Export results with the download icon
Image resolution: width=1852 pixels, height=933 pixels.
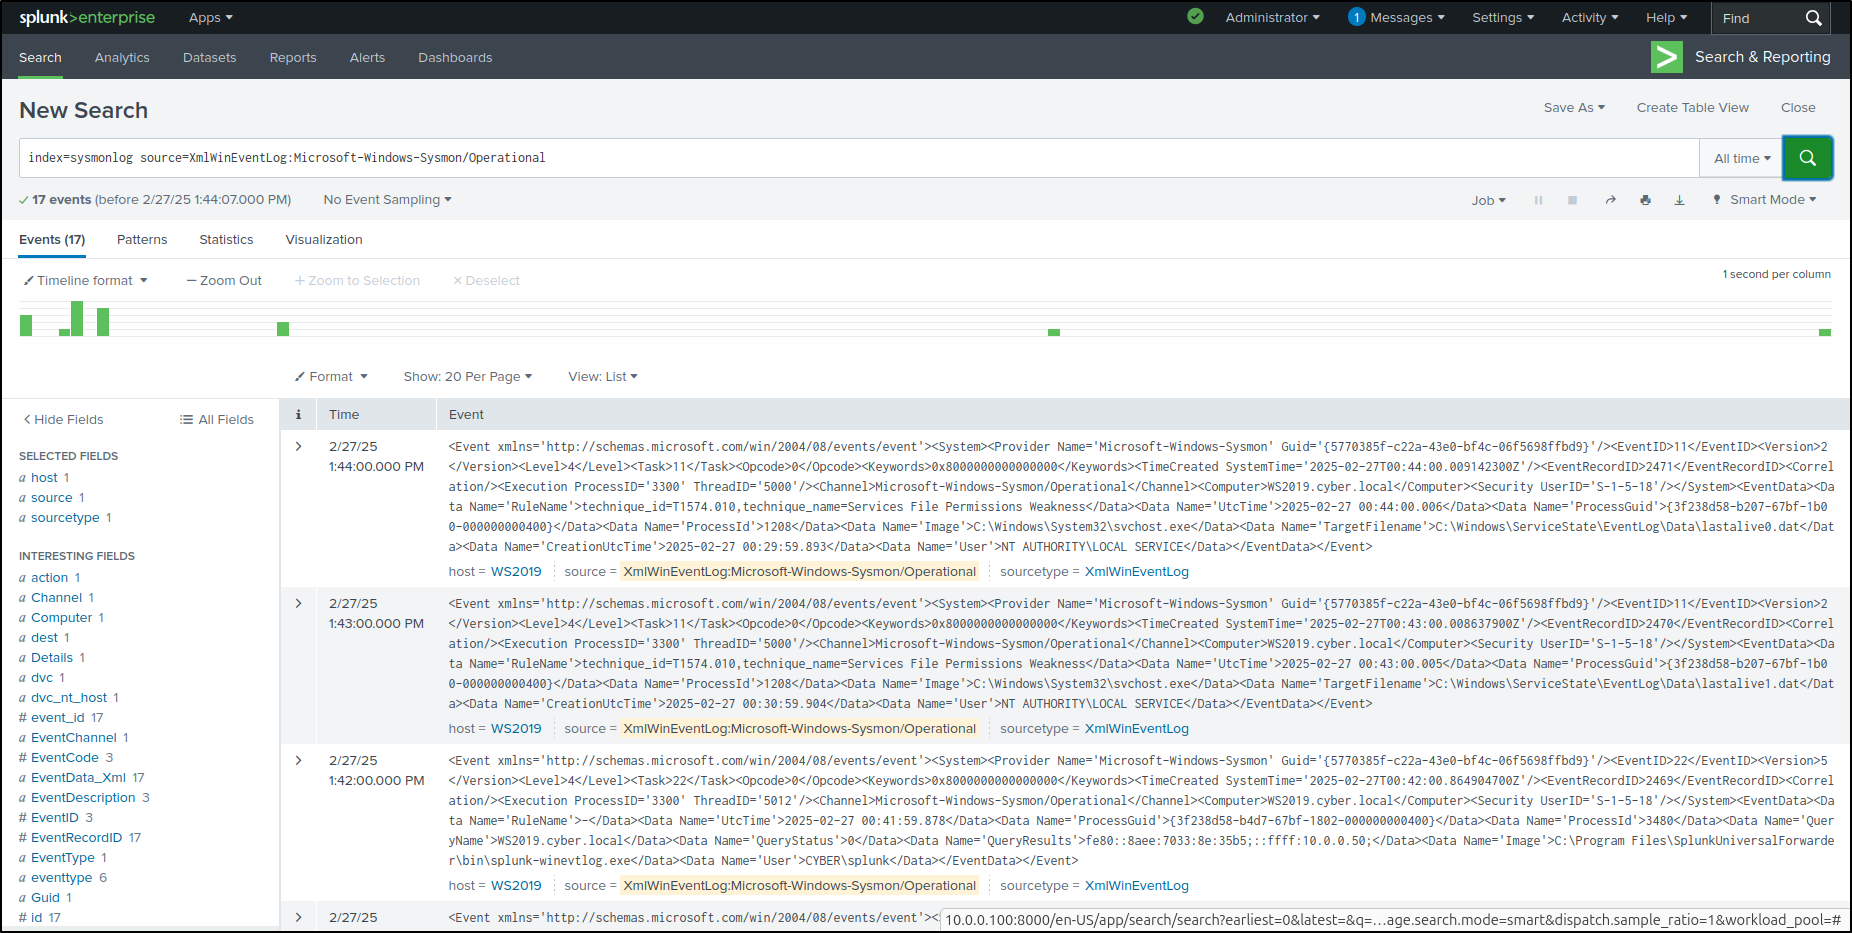pyautogui.click(x=1680, y=199)
